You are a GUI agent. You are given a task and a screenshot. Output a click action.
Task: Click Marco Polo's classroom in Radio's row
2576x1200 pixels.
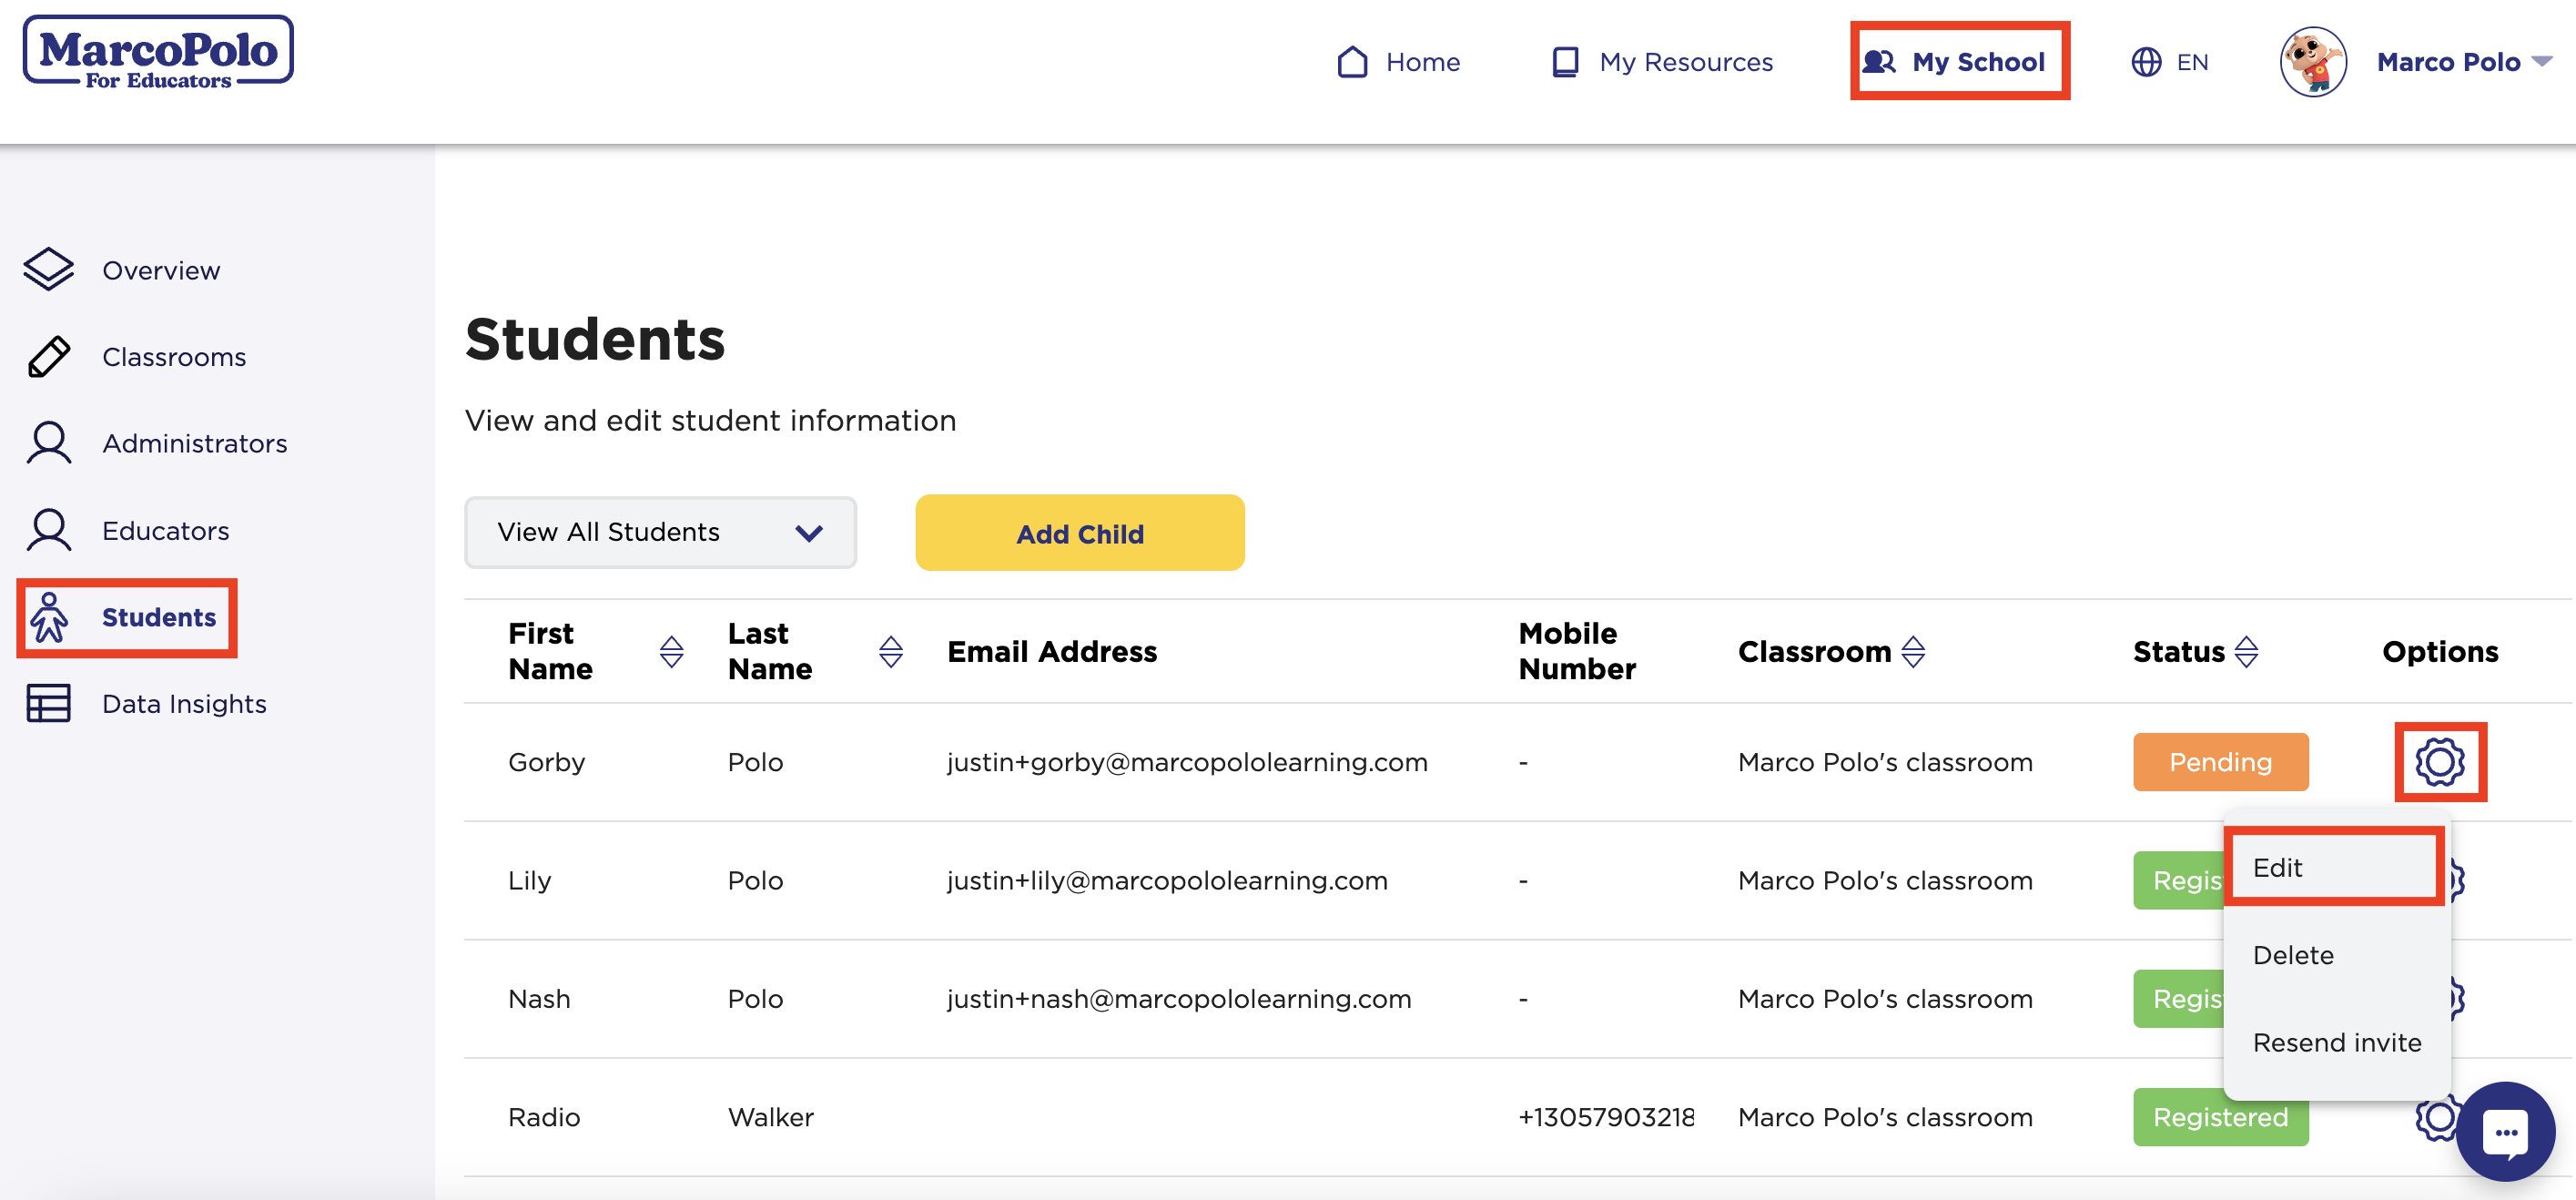pos(1885,1117)
